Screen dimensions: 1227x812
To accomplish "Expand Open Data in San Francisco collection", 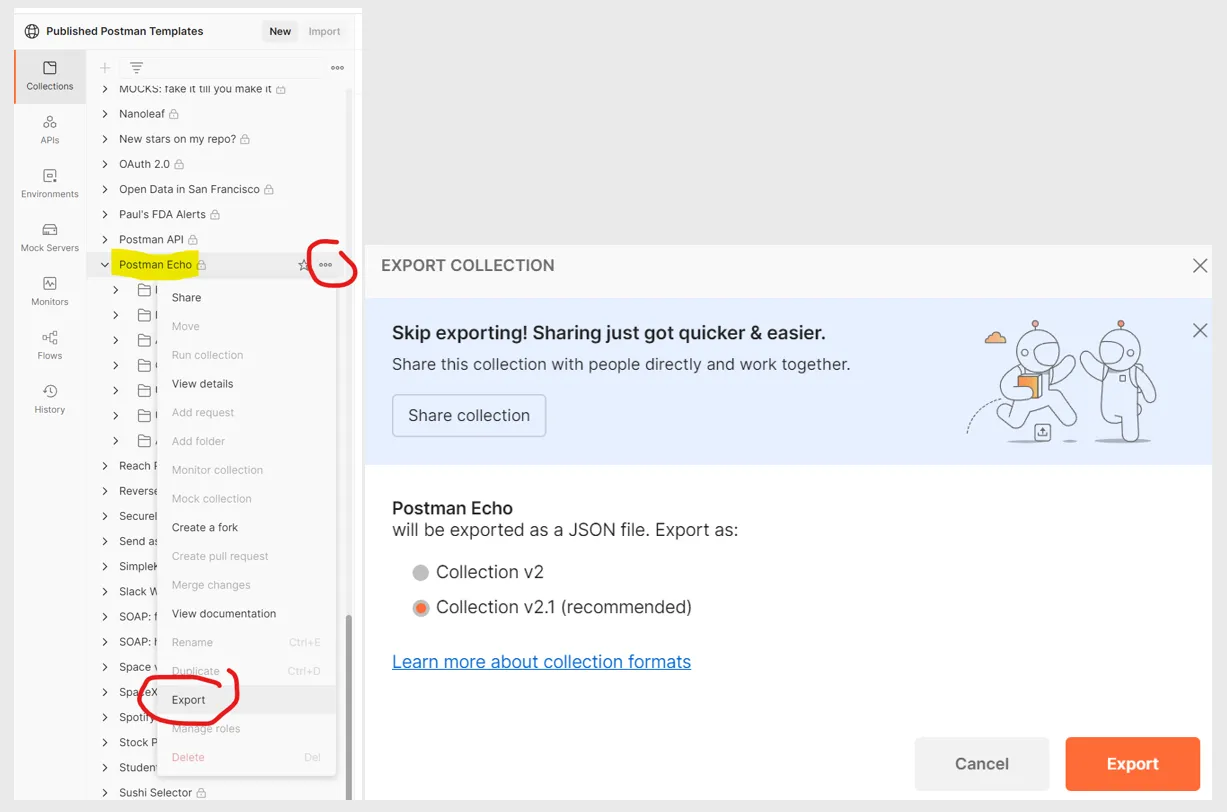I will pos(105,189).
